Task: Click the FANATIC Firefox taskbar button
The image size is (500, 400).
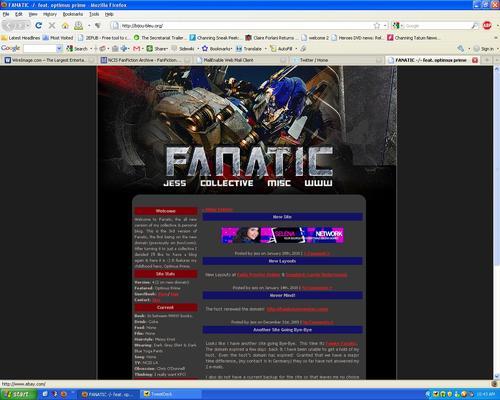Action: click(x=108, y=394)
